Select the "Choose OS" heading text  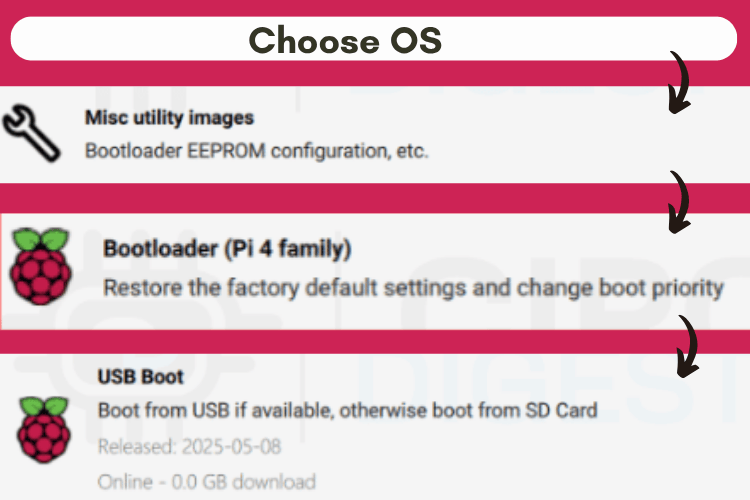[x=344, y=41]
